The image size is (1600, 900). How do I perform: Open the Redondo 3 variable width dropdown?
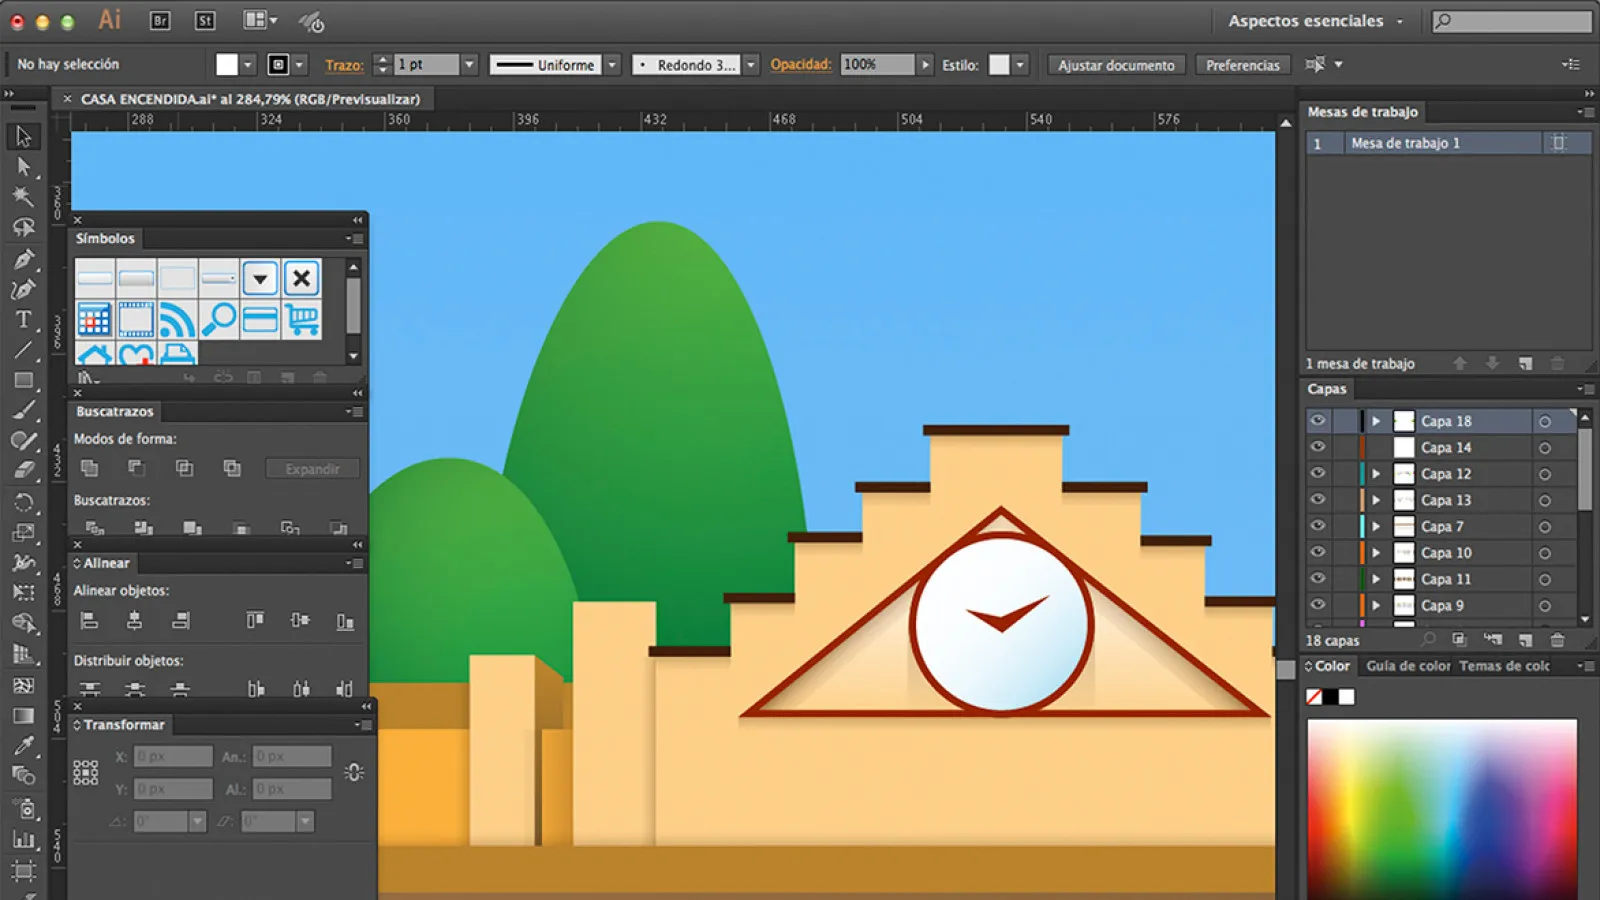(748, 64)
